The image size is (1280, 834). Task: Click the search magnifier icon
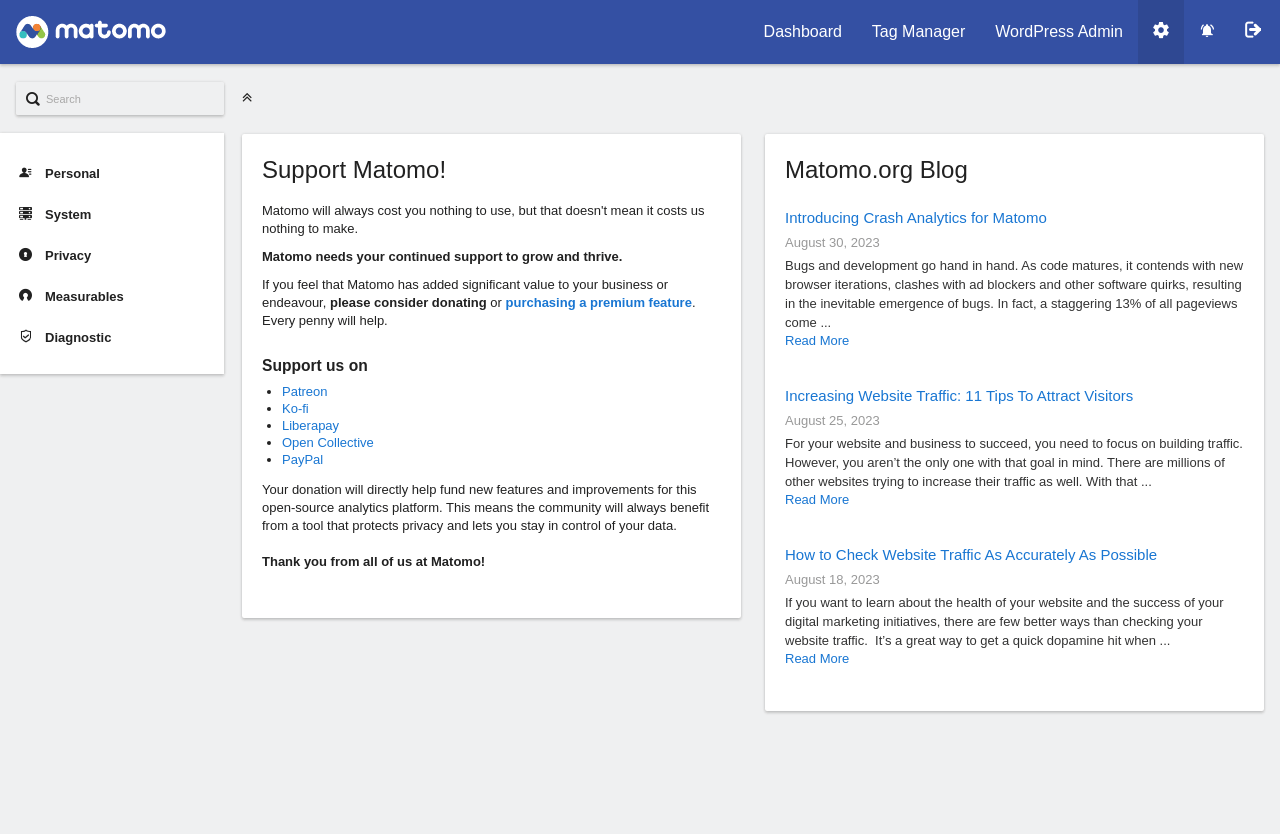pos(33,99)
